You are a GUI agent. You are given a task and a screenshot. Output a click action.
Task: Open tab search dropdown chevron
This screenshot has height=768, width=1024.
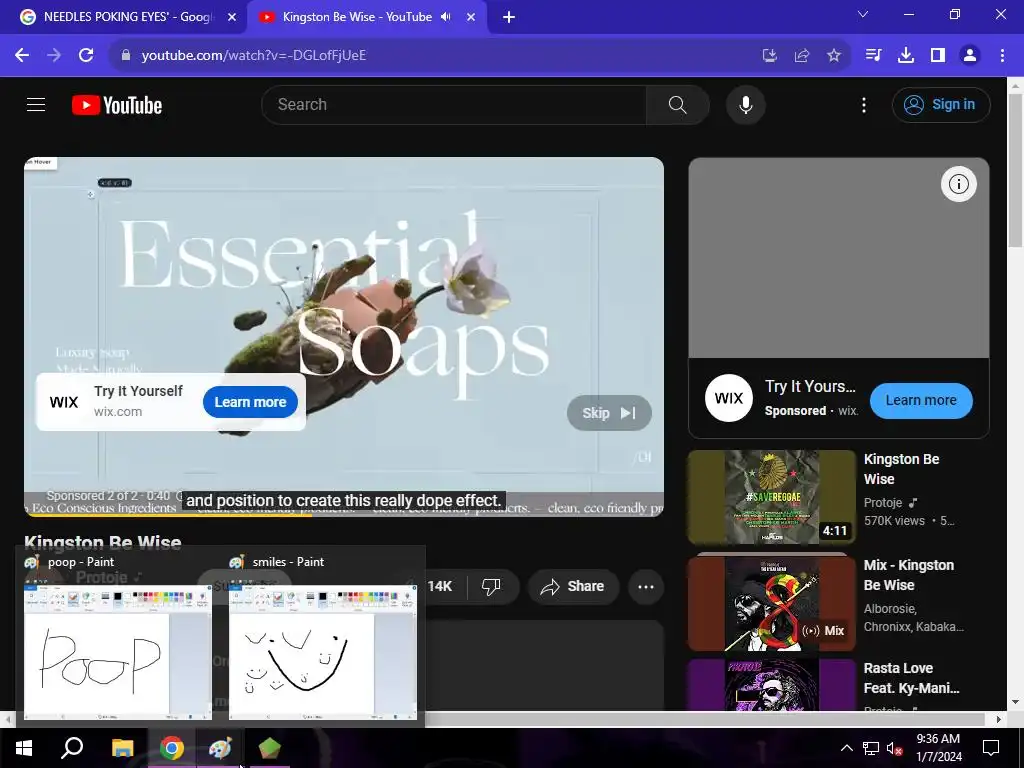(x=863, y=14)
